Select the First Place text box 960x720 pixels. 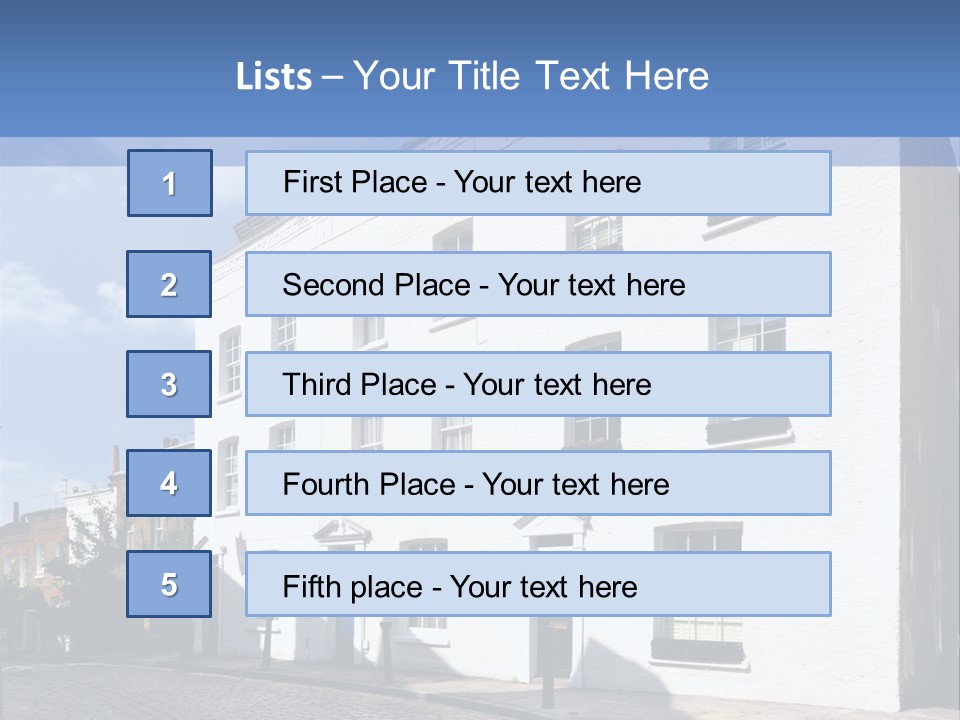(x=538, y=183)
